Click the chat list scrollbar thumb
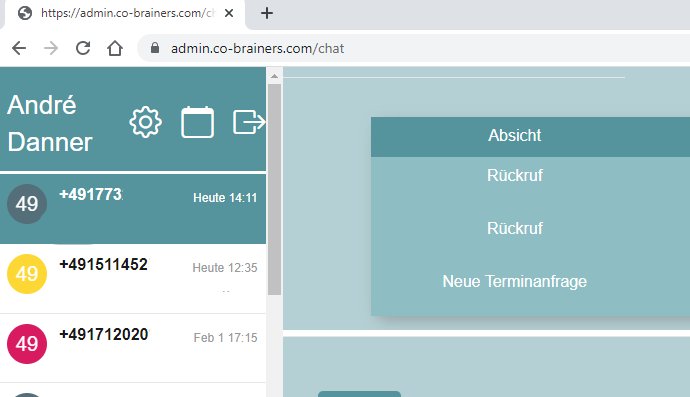 [x=275, y=189]
